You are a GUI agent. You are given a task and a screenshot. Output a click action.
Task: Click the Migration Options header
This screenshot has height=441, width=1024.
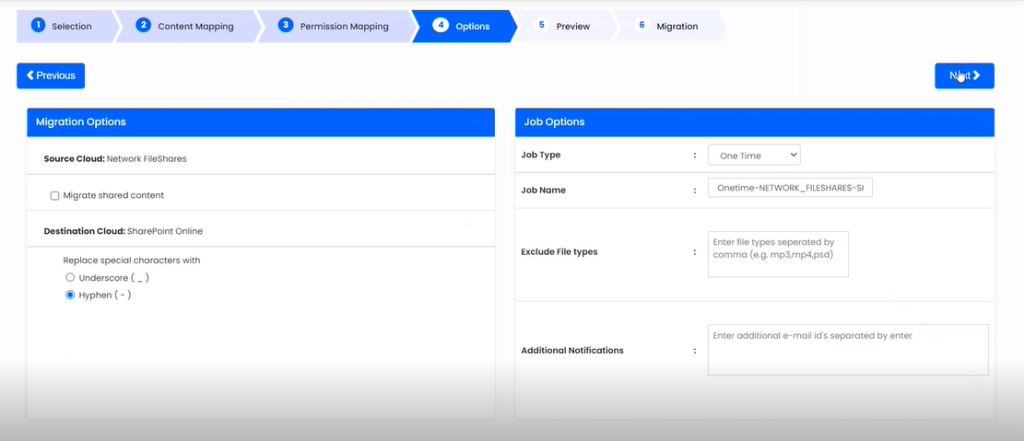(x=261, y=122)
